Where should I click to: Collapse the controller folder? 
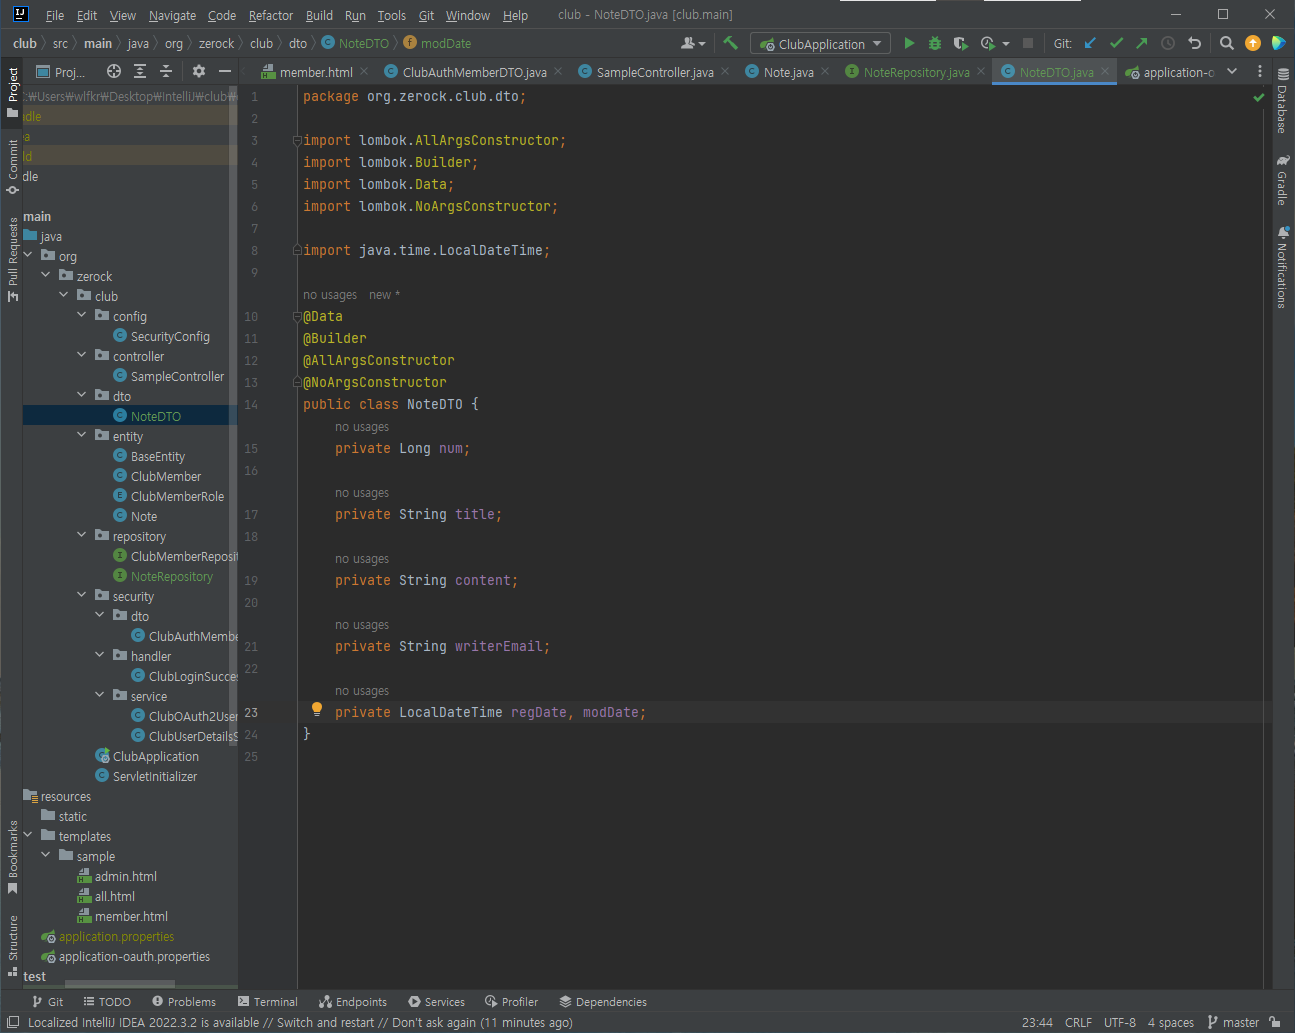[82, 355]
